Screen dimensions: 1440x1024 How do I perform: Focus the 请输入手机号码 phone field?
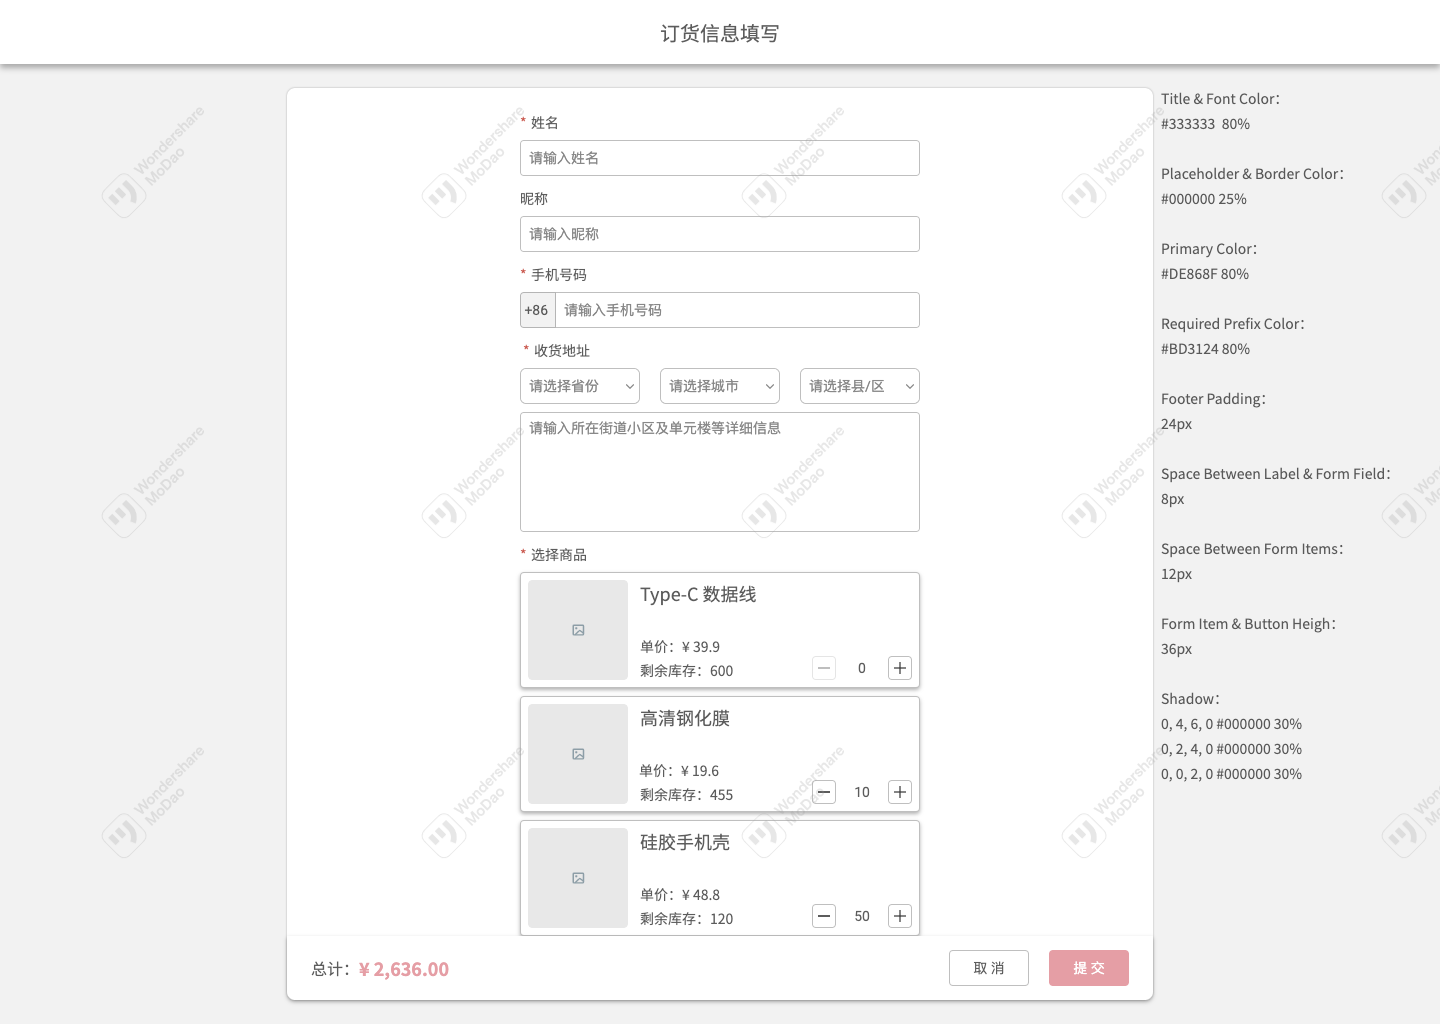point(737,310)
